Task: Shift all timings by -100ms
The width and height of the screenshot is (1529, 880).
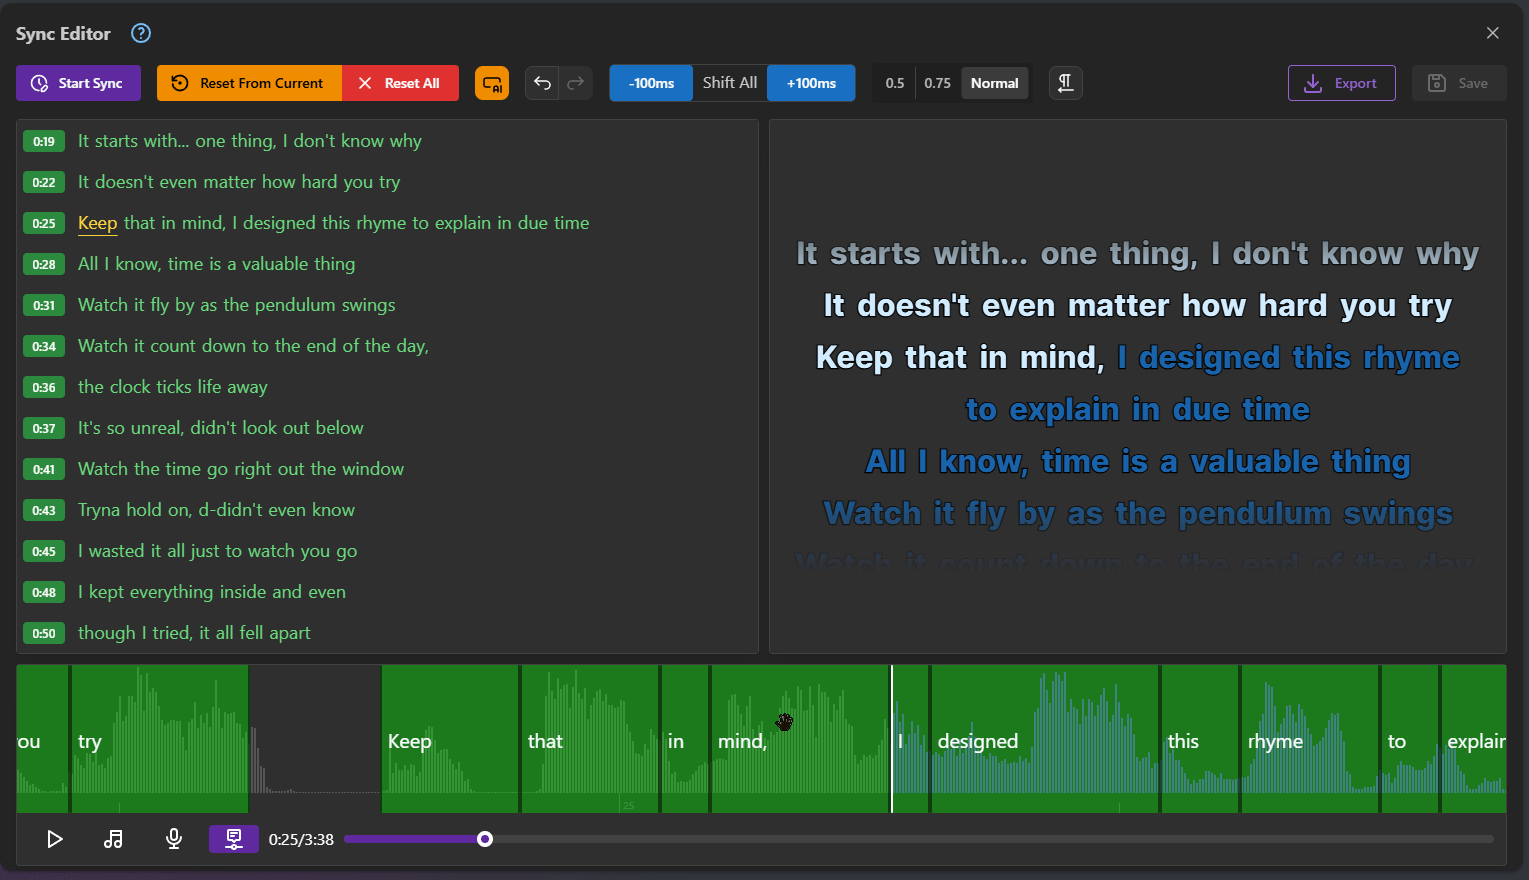Action: tap(651, 83)
